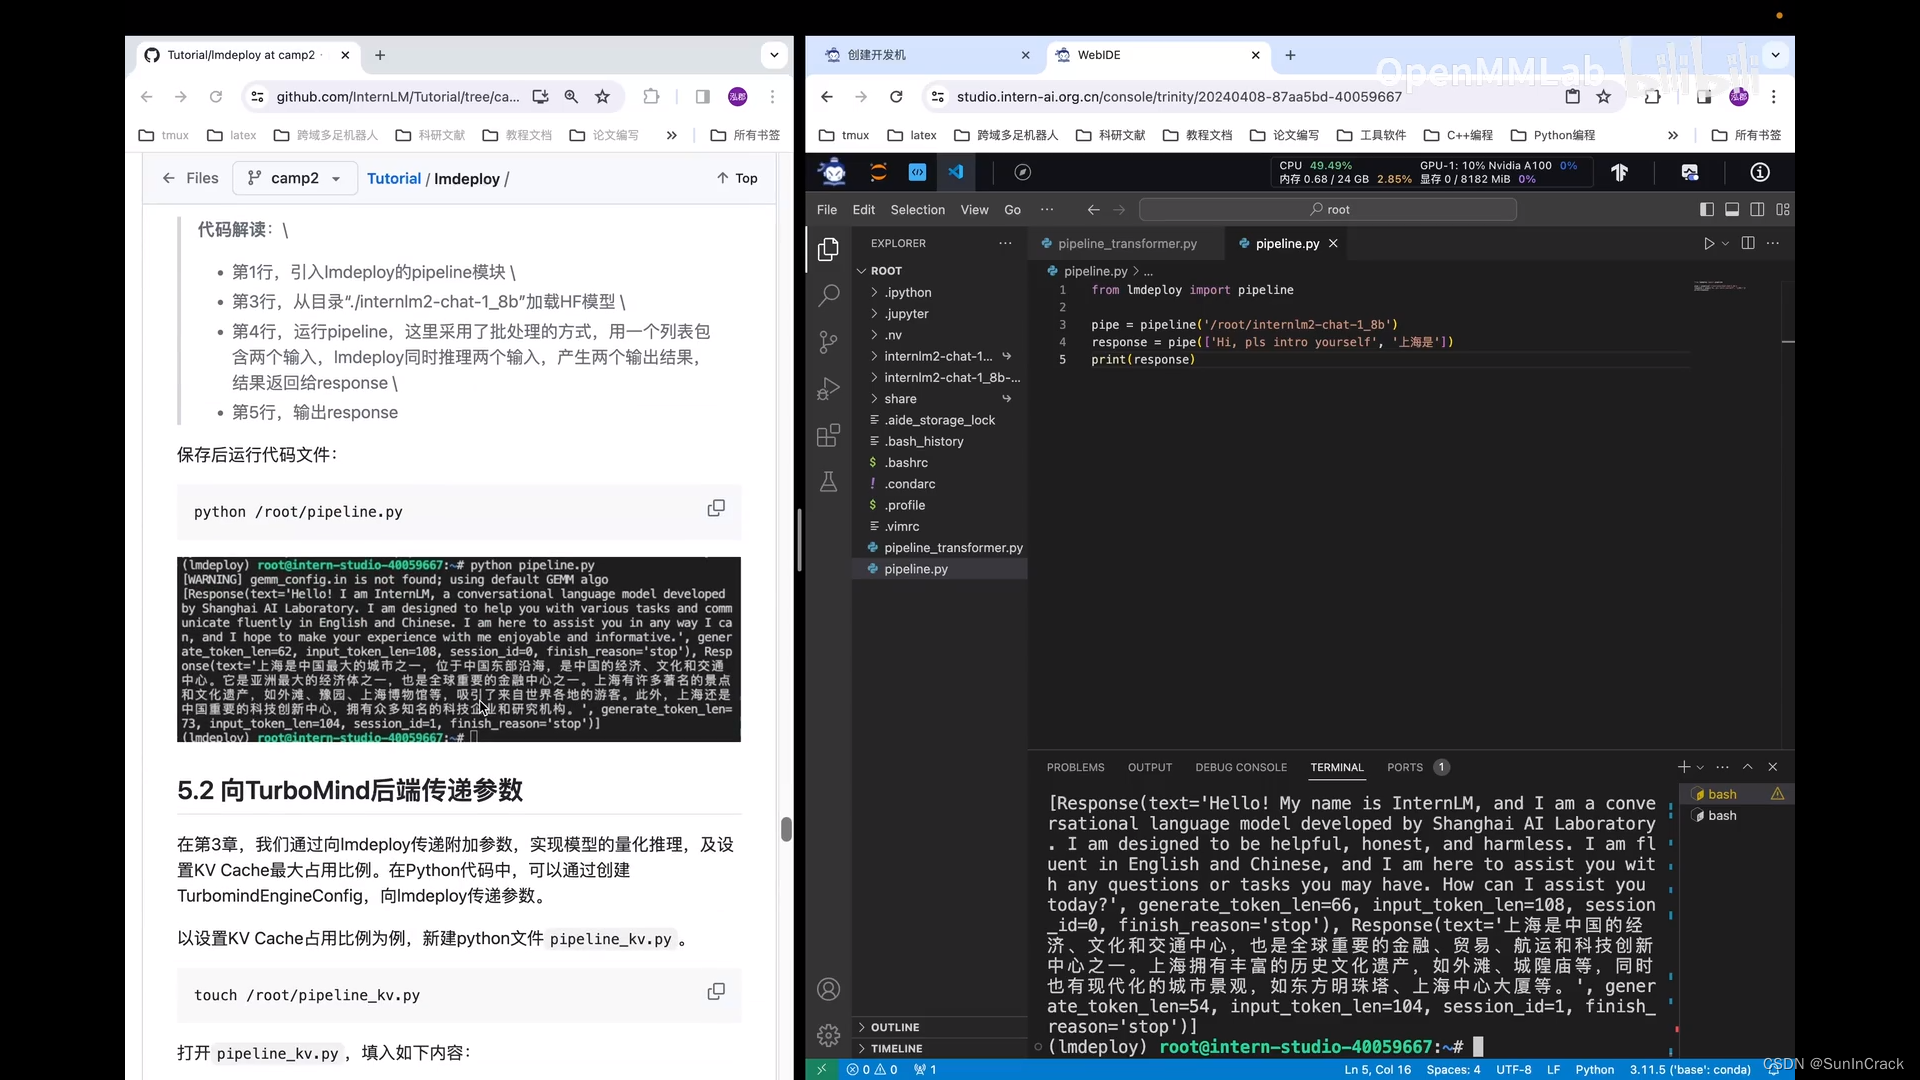The image size is (1920, 1080).
Task: Run Python file with play icon
Action: [x=1708, y=243]
